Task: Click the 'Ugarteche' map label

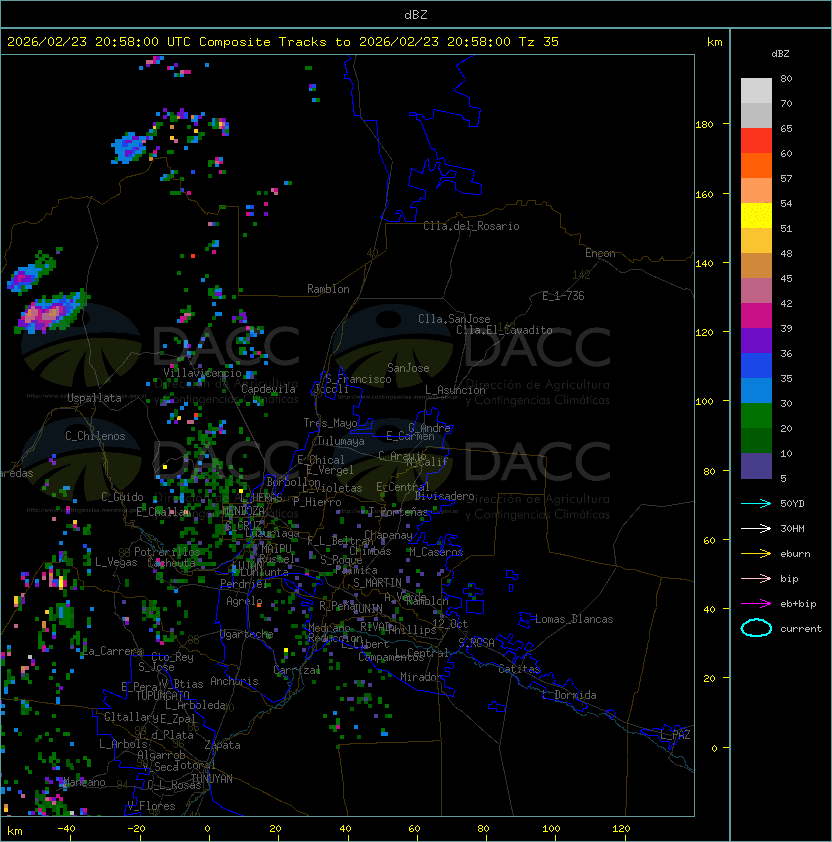Action: (247, 634)
